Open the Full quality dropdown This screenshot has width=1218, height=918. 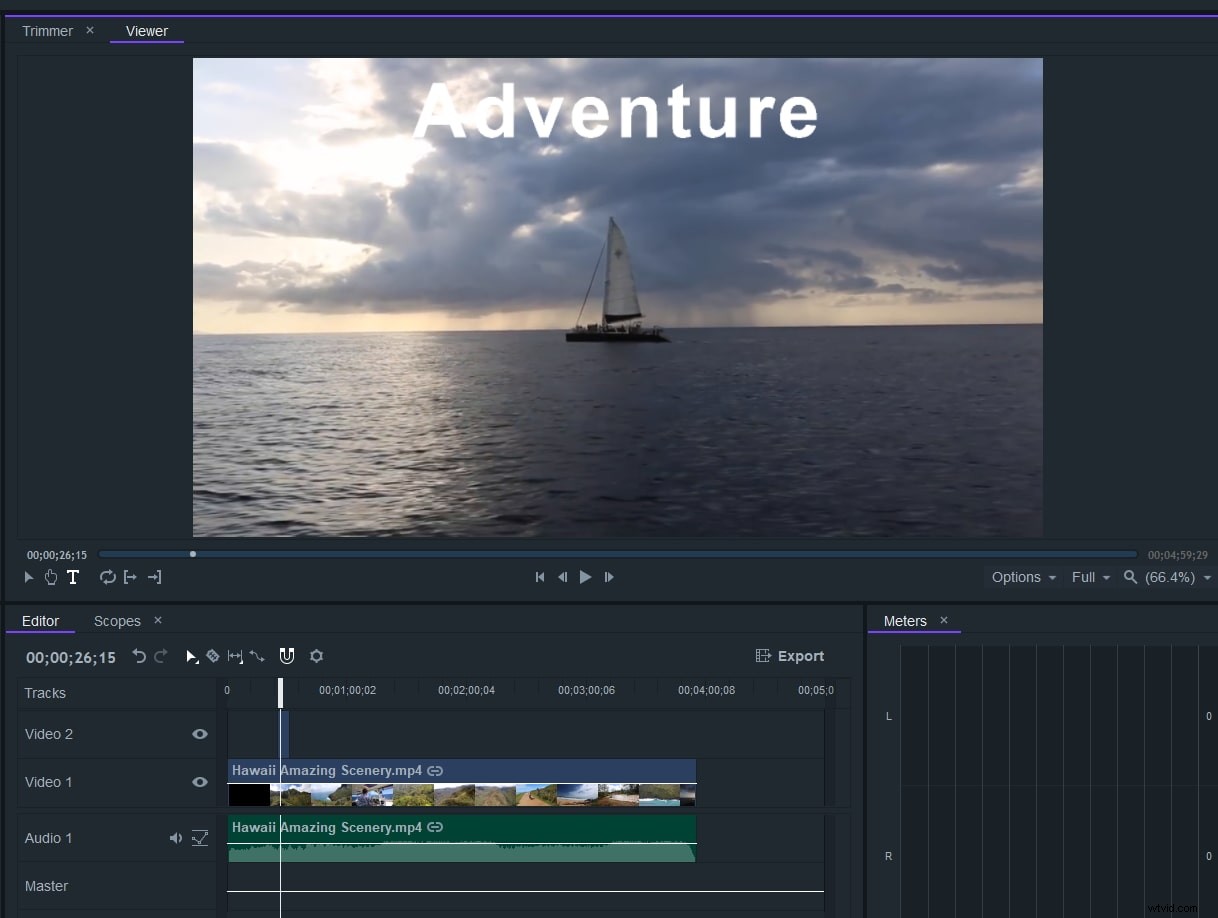pos(1089,577)
